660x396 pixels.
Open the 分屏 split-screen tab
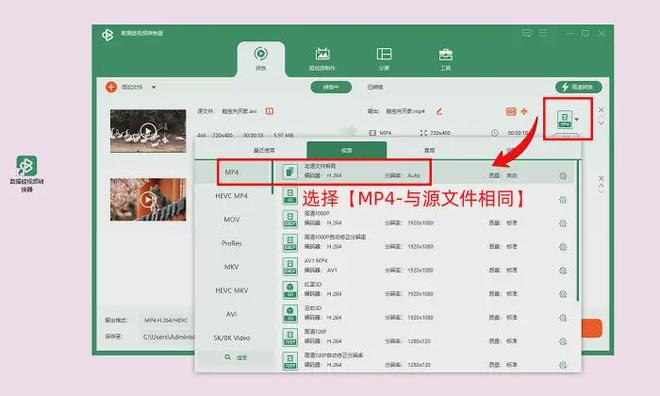[x=384, y=59]
